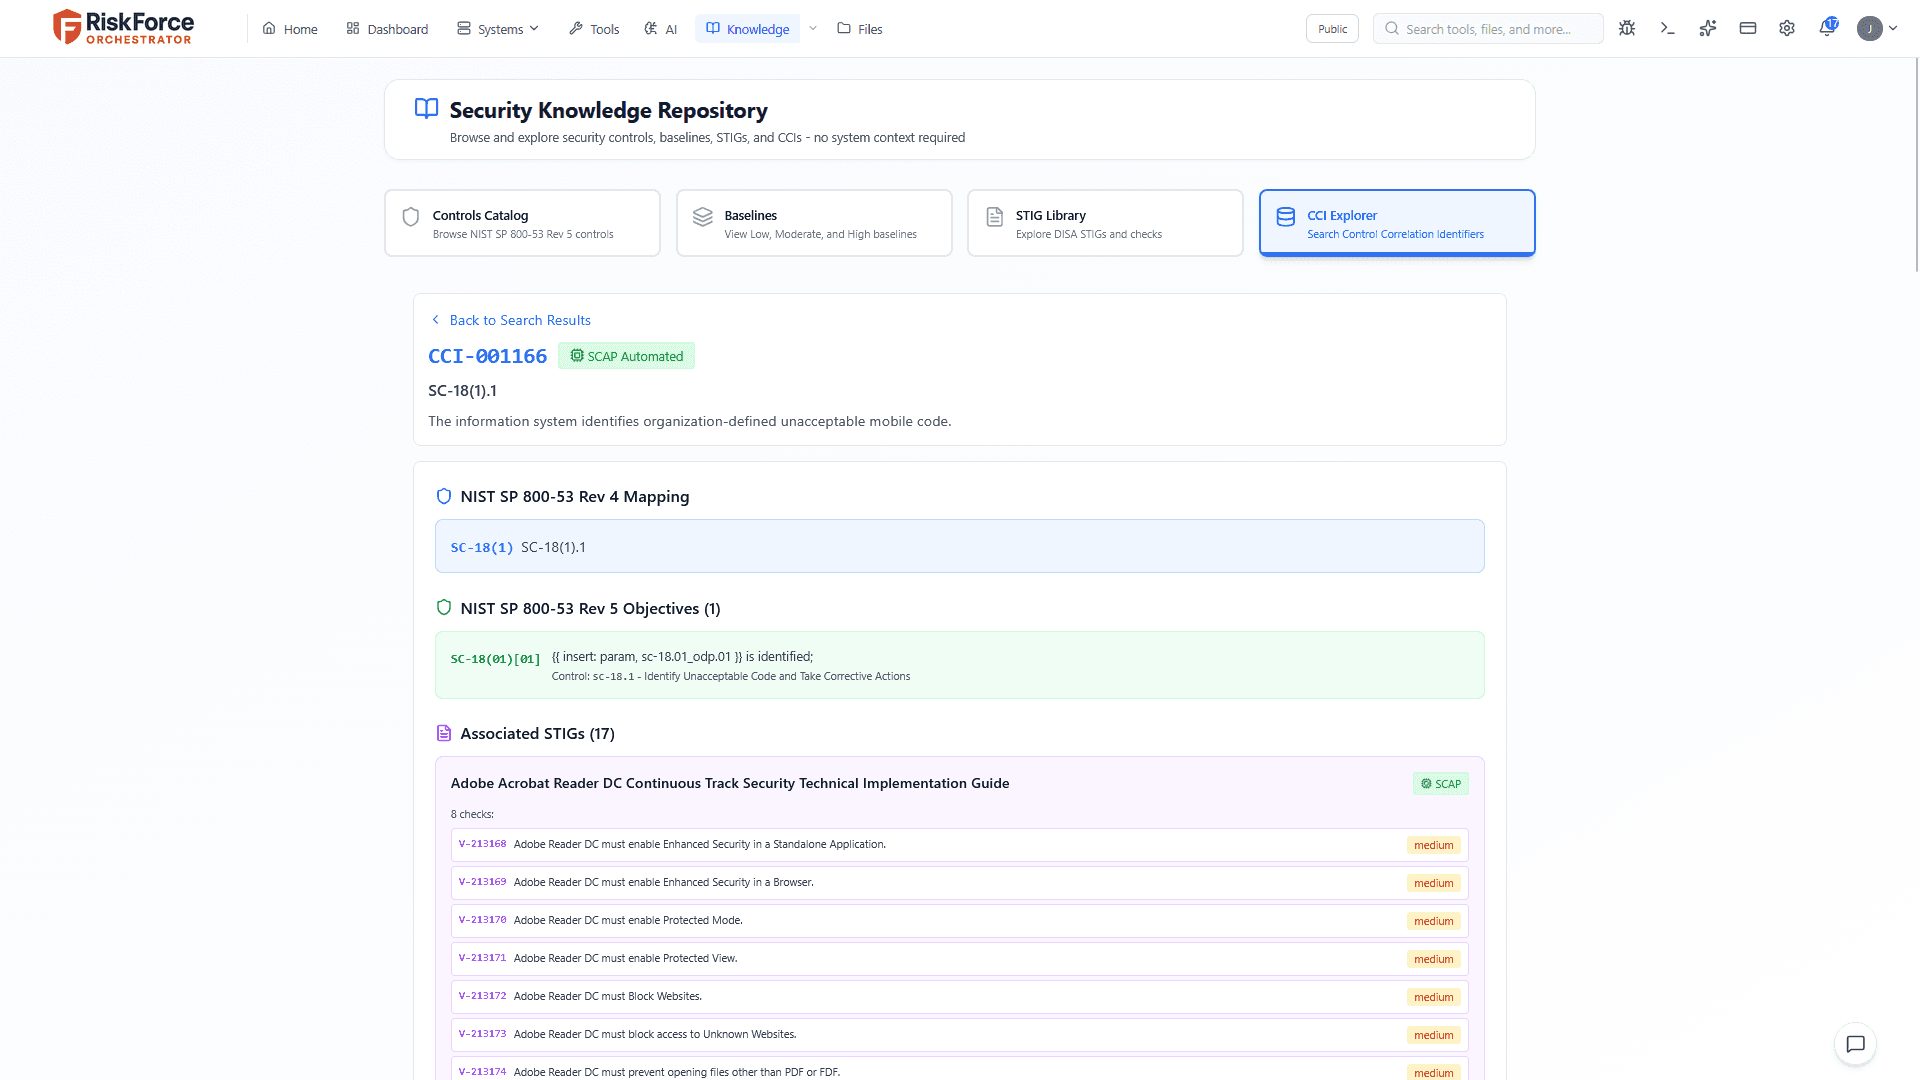1920x1080 pixels.
Task: Open notifications bell with 17 badge
Action: click(1827, 29)
